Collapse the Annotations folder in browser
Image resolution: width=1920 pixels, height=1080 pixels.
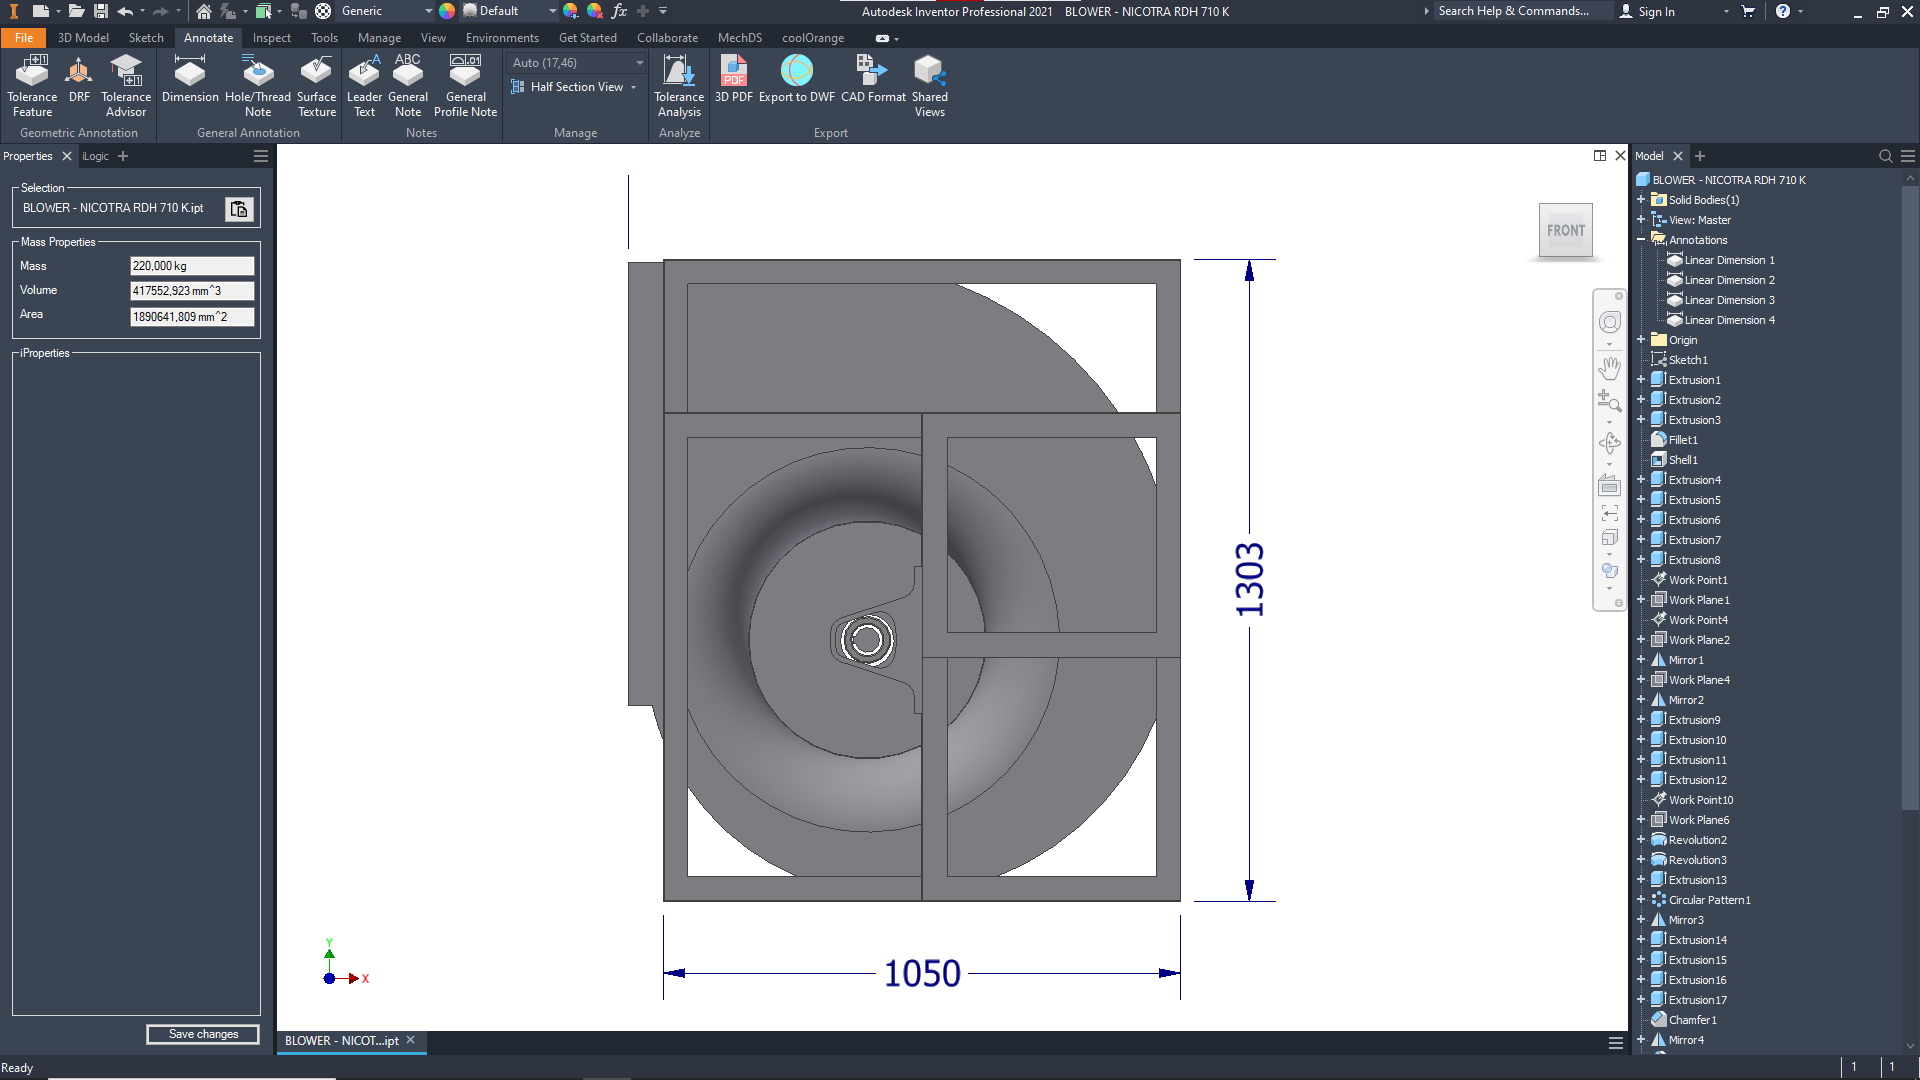1641,240
